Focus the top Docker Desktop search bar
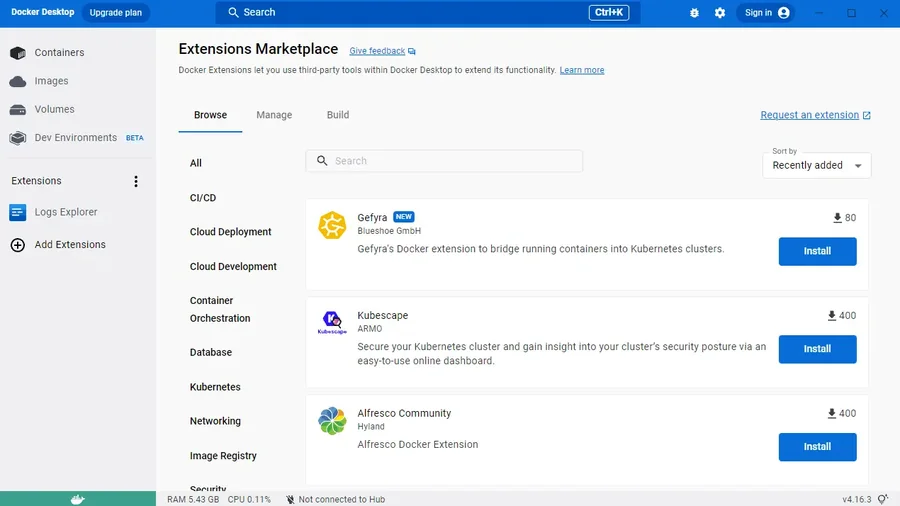This screenshot has width=900, height=506. 428,13
